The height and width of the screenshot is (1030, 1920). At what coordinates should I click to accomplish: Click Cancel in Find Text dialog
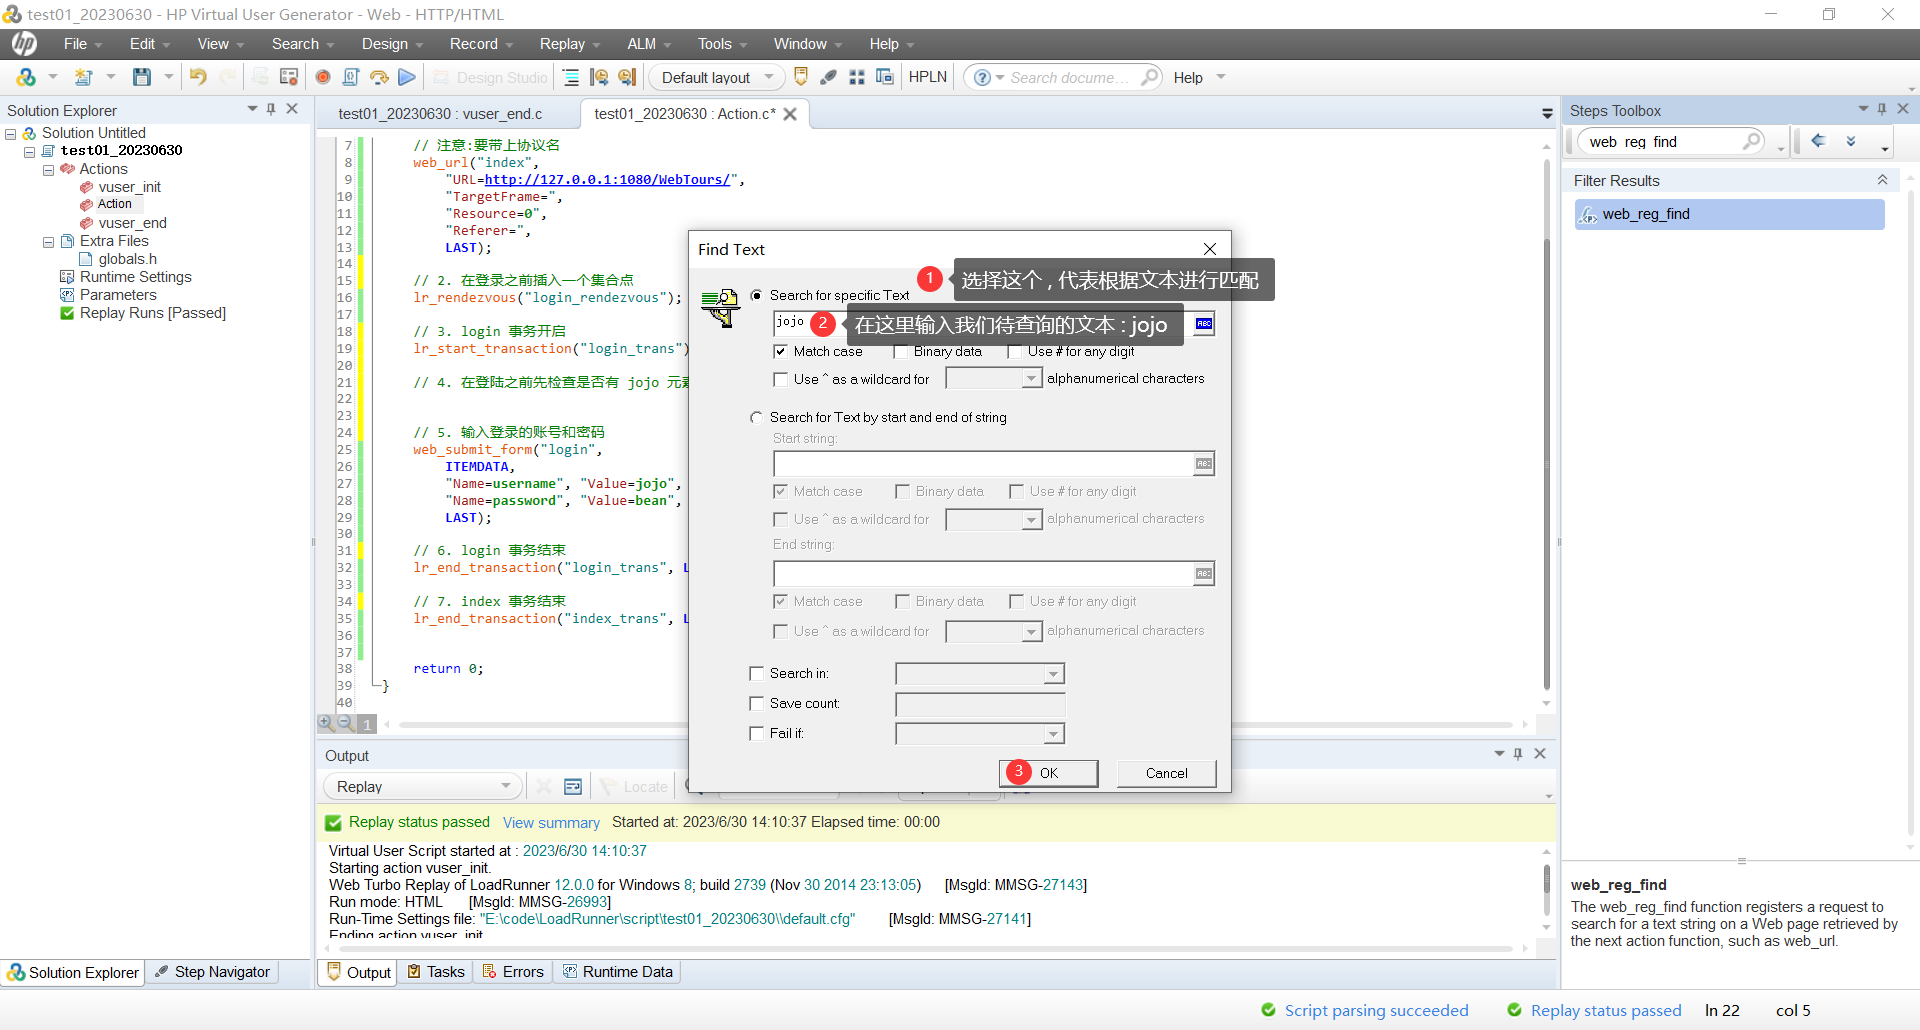point(1166,773)
